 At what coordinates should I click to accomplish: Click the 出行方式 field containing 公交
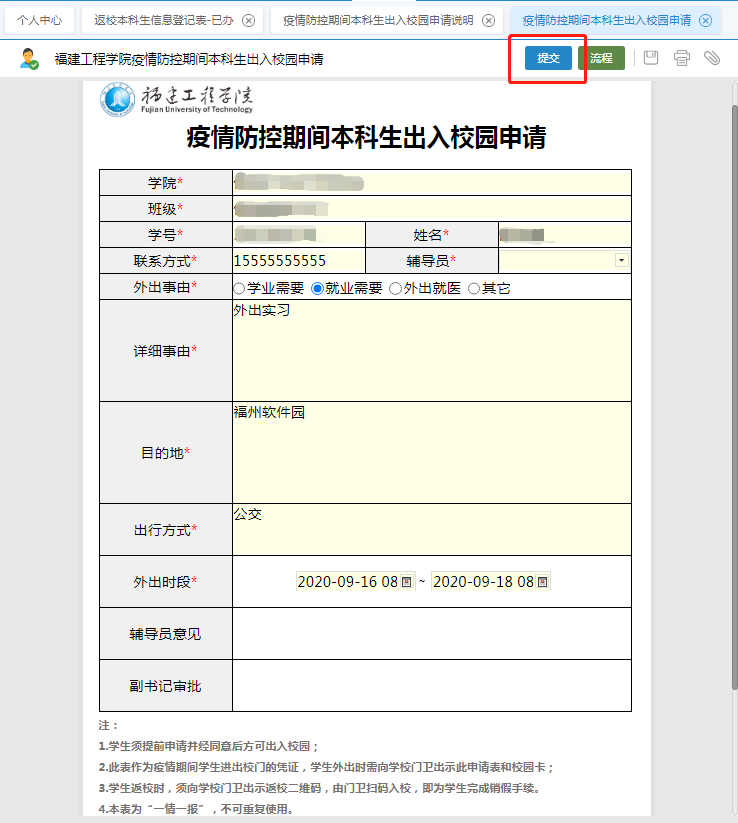(x=431, y=530)
